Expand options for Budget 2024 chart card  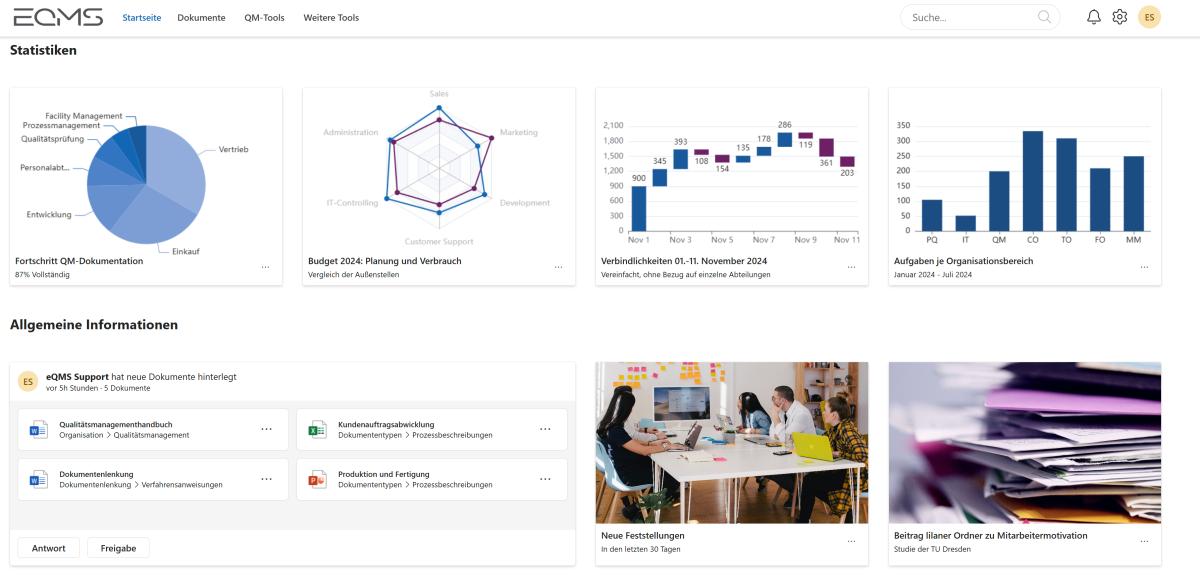click(x=558, y=268)
